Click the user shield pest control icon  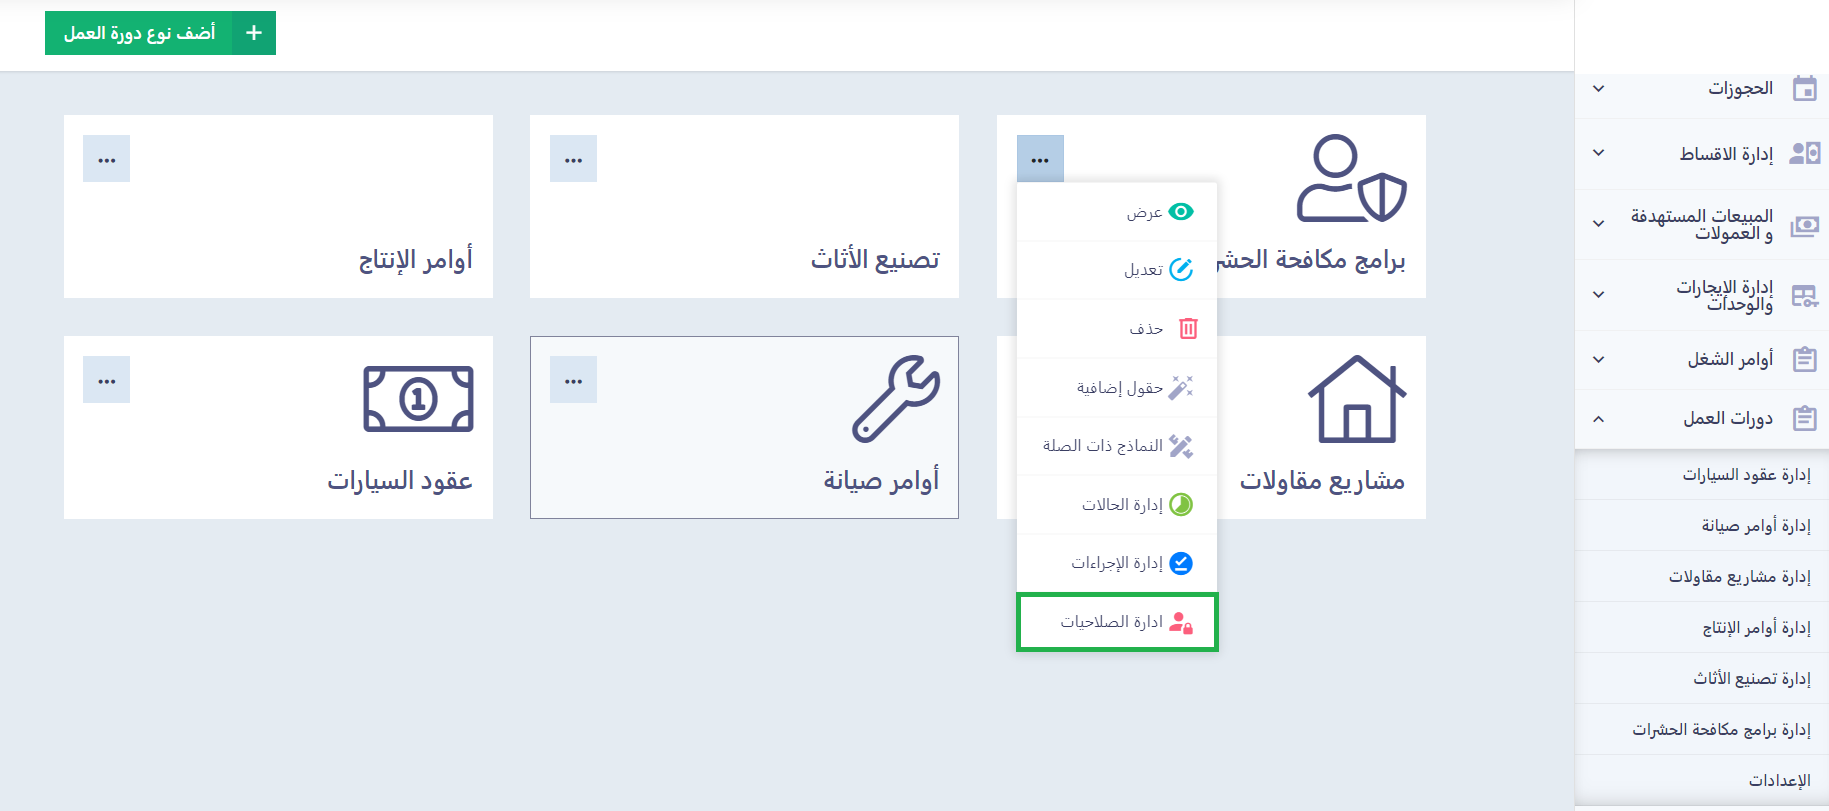pyautogui.click(x=1351, y=179)
